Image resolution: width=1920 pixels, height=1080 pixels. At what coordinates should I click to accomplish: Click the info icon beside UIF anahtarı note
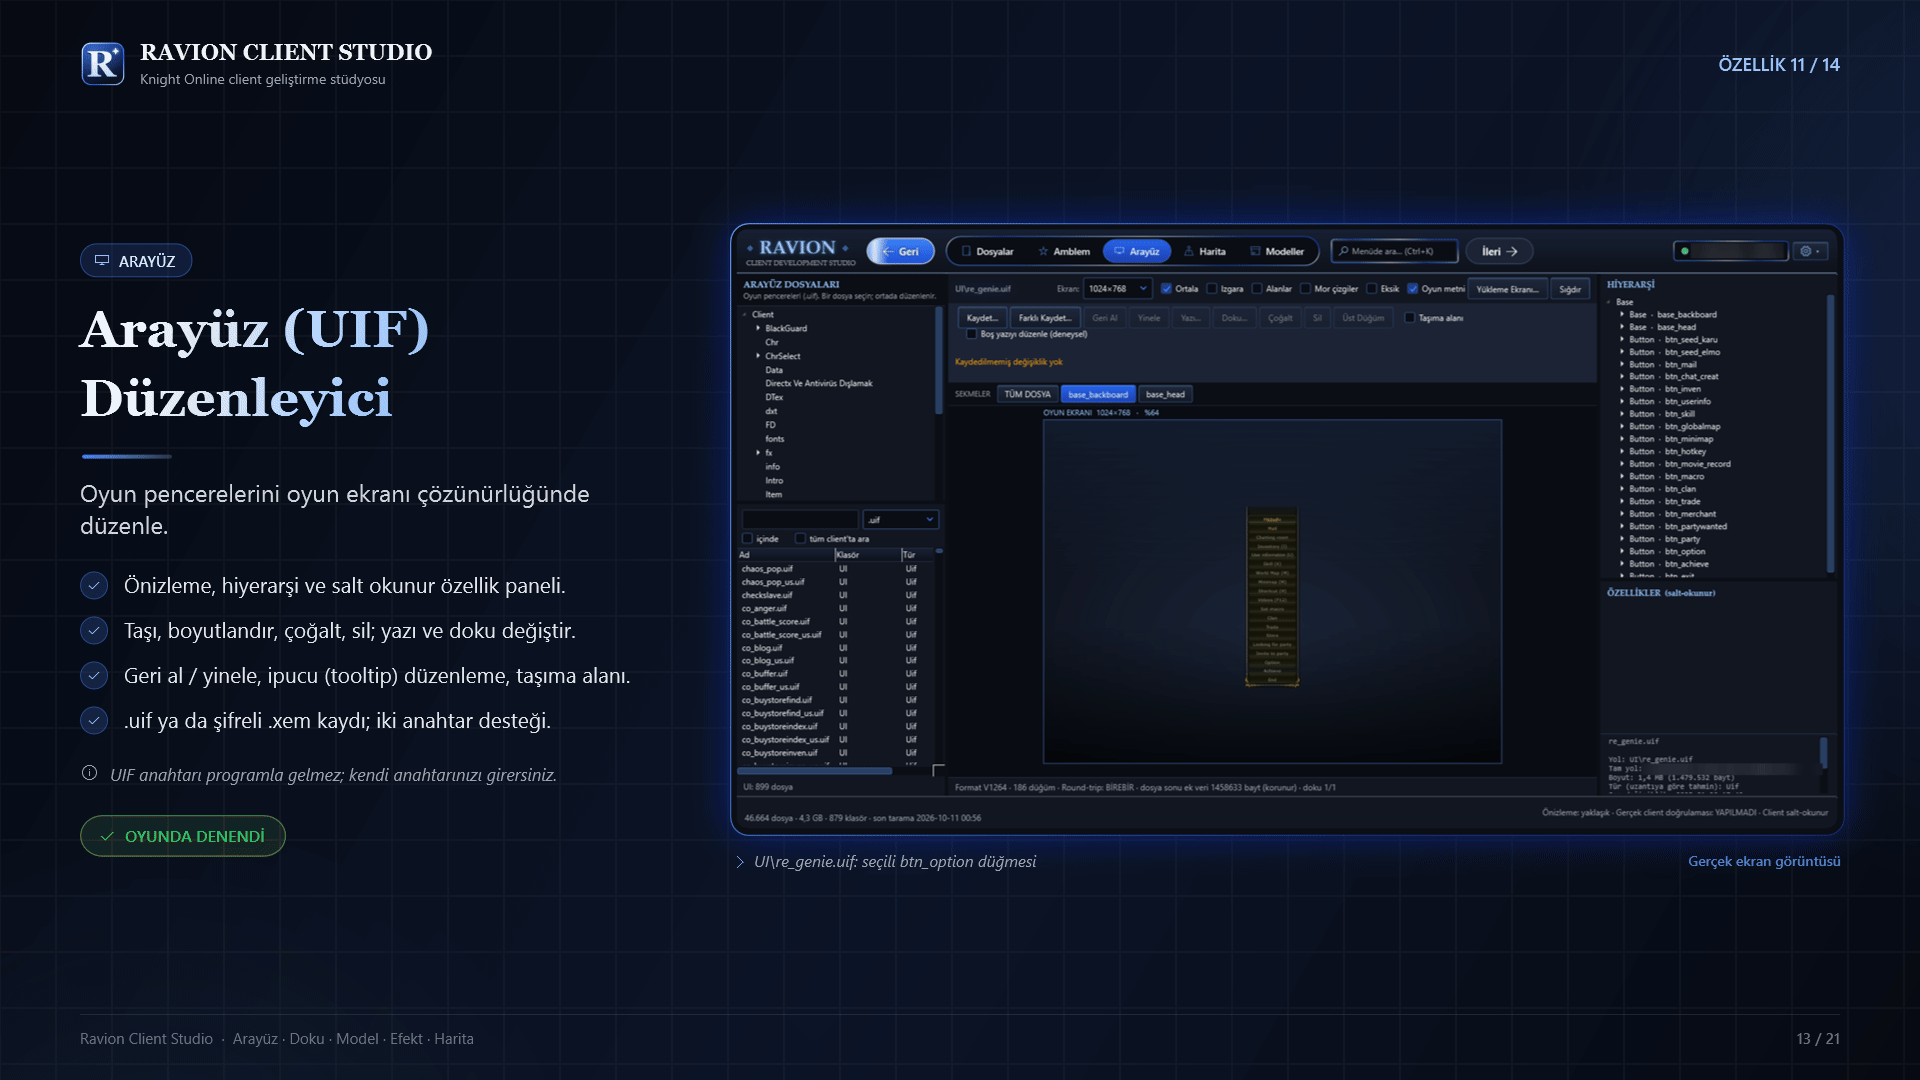[x=89, y=773]
